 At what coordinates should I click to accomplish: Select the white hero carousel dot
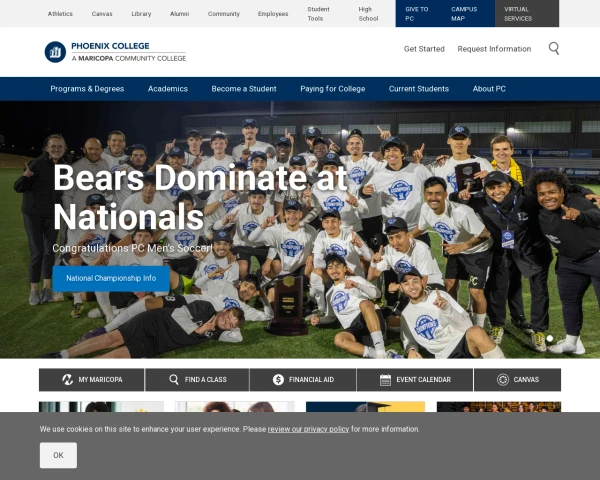[549, 338]
